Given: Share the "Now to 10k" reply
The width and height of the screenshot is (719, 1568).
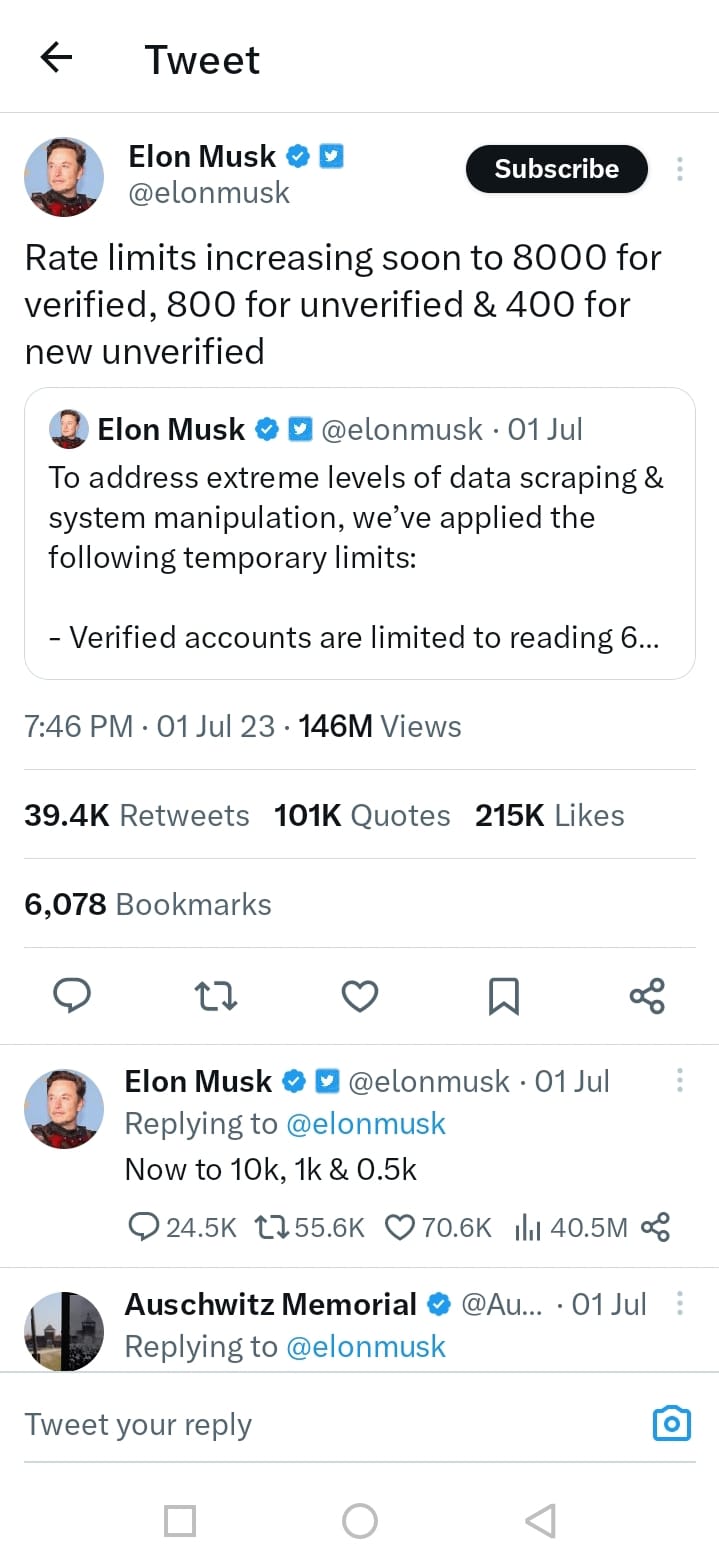Looking at the screenshot, I should tap(655, 1227).
